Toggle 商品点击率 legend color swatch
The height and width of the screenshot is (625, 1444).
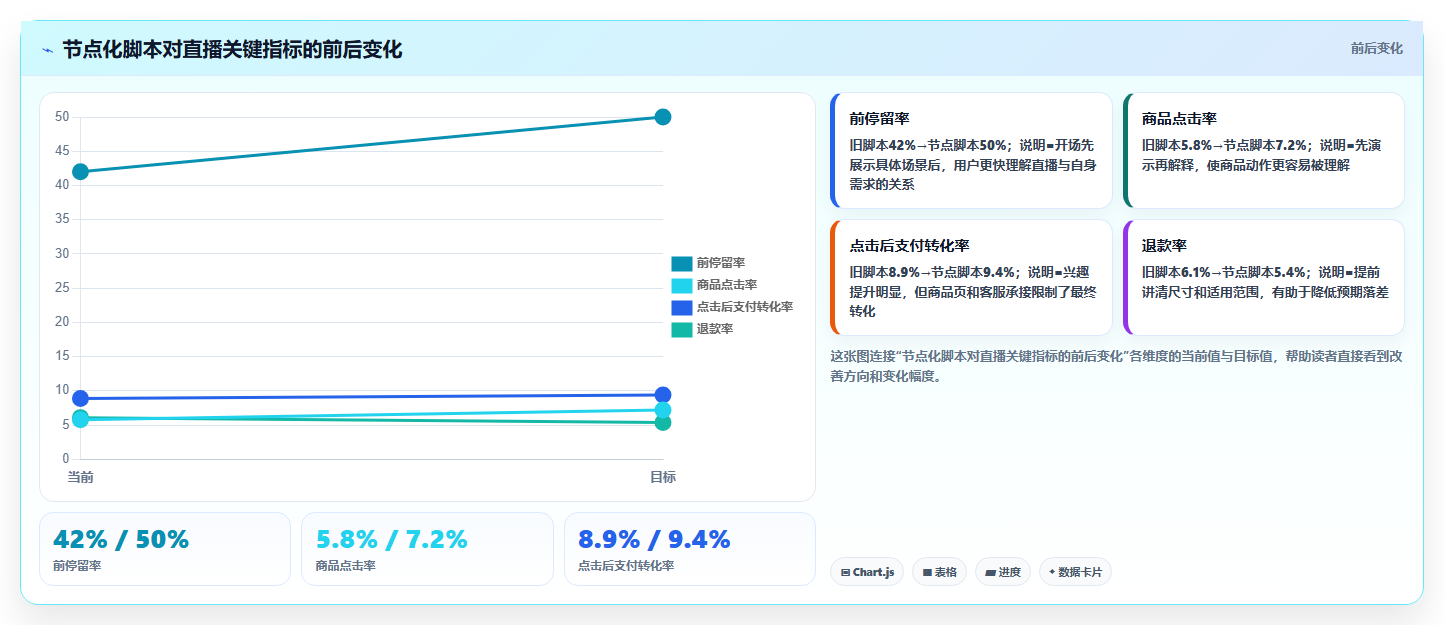681,285
